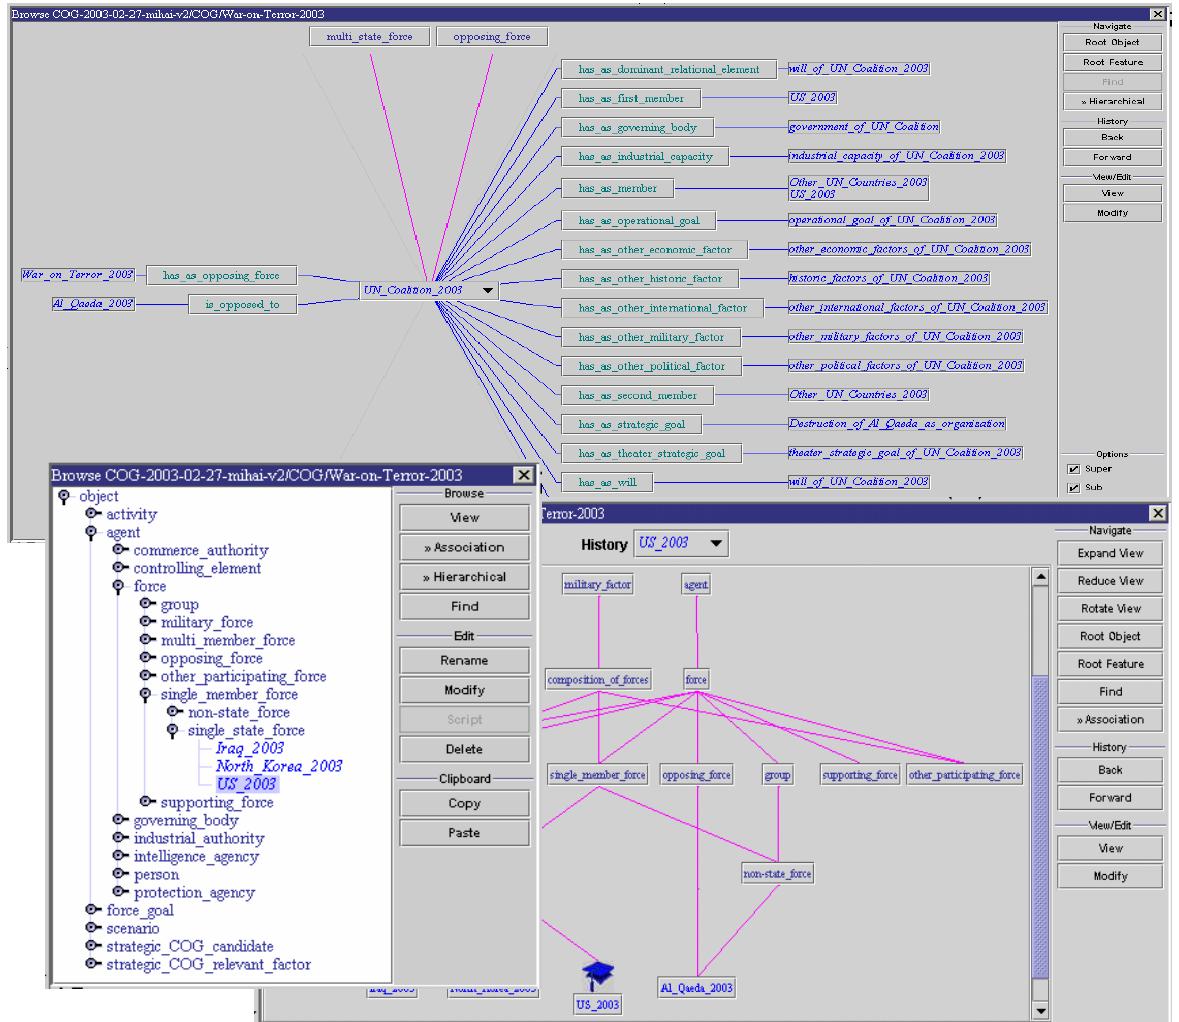Click the Delete button
This screenshot has height=1022, width=1179.
click(464, 749)
